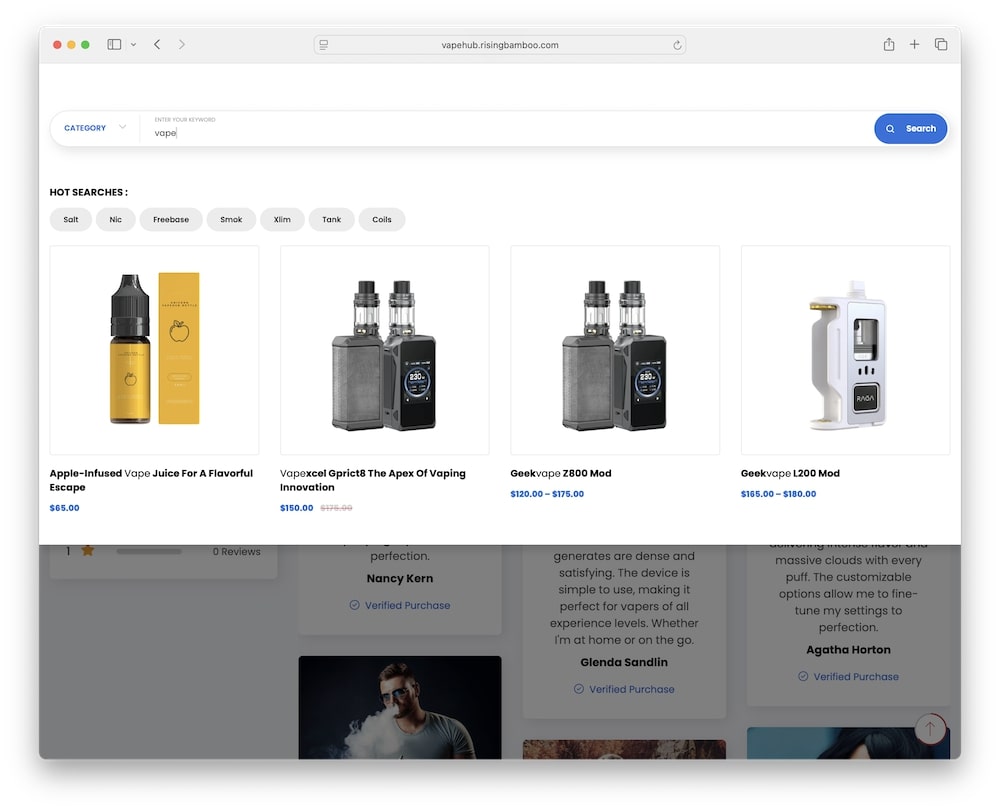Click Verified Purchase under Glenda Sandlin

click(624, 689)
